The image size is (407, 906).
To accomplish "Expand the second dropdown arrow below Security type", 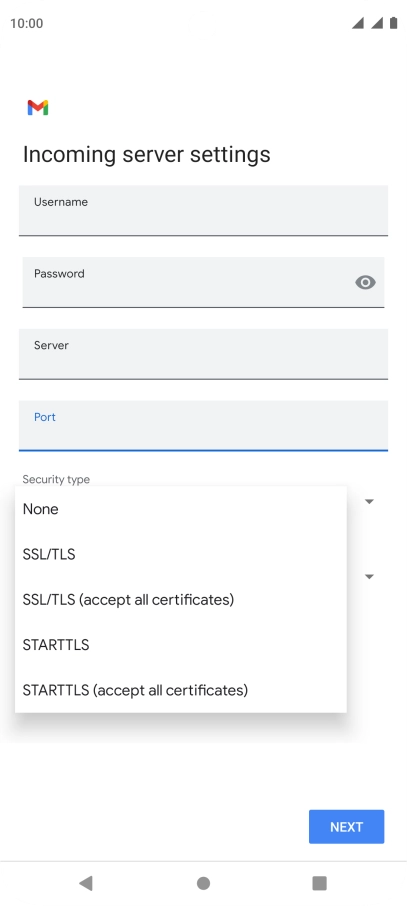I will click(x=369, y=577).
